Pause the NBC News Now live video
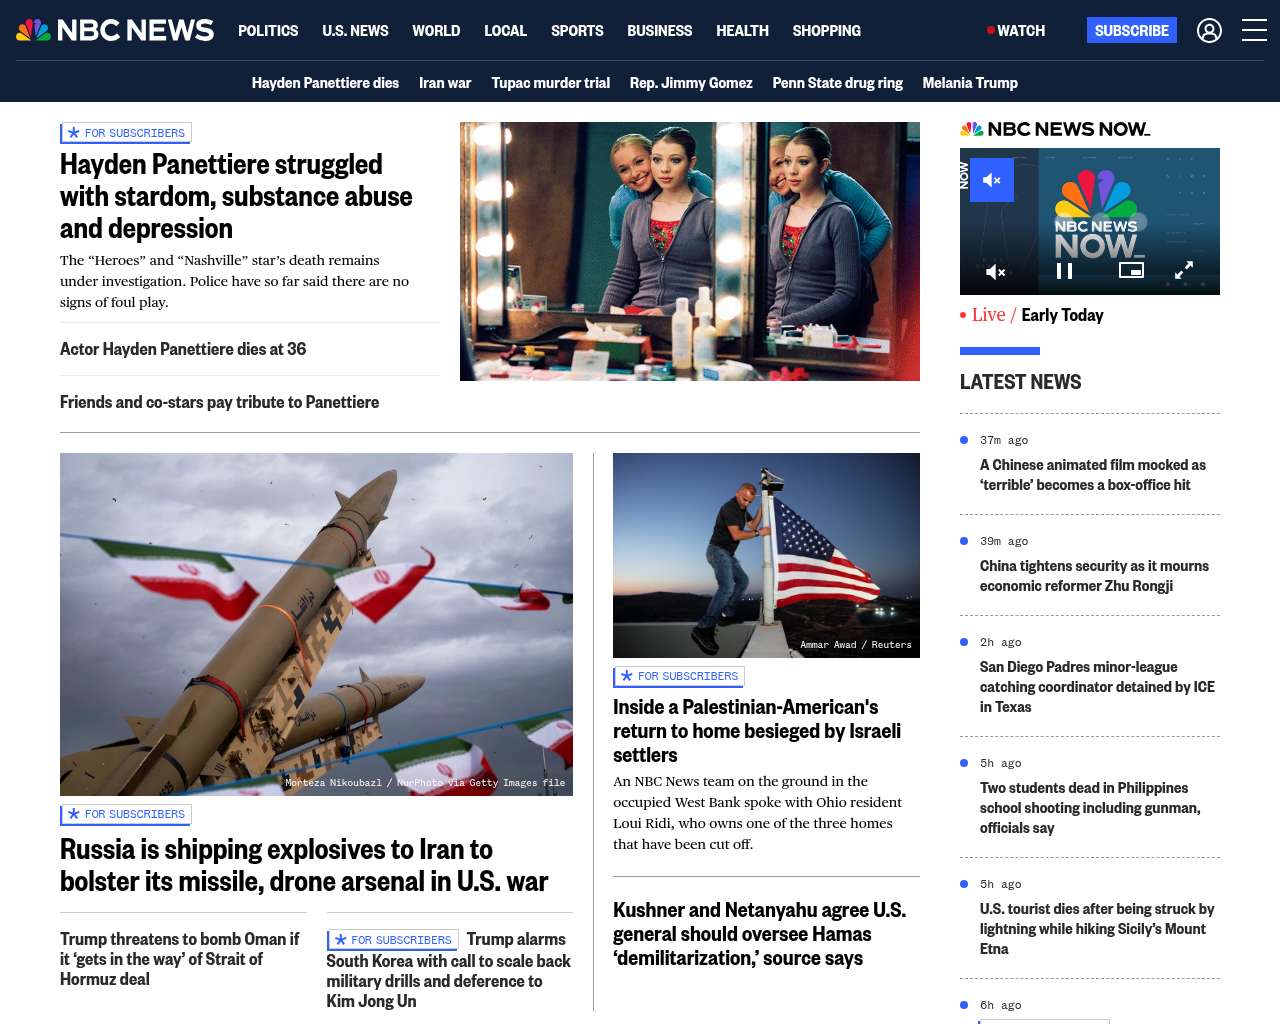This screenshot has height=1024, width=1280. pos(1065,271)
